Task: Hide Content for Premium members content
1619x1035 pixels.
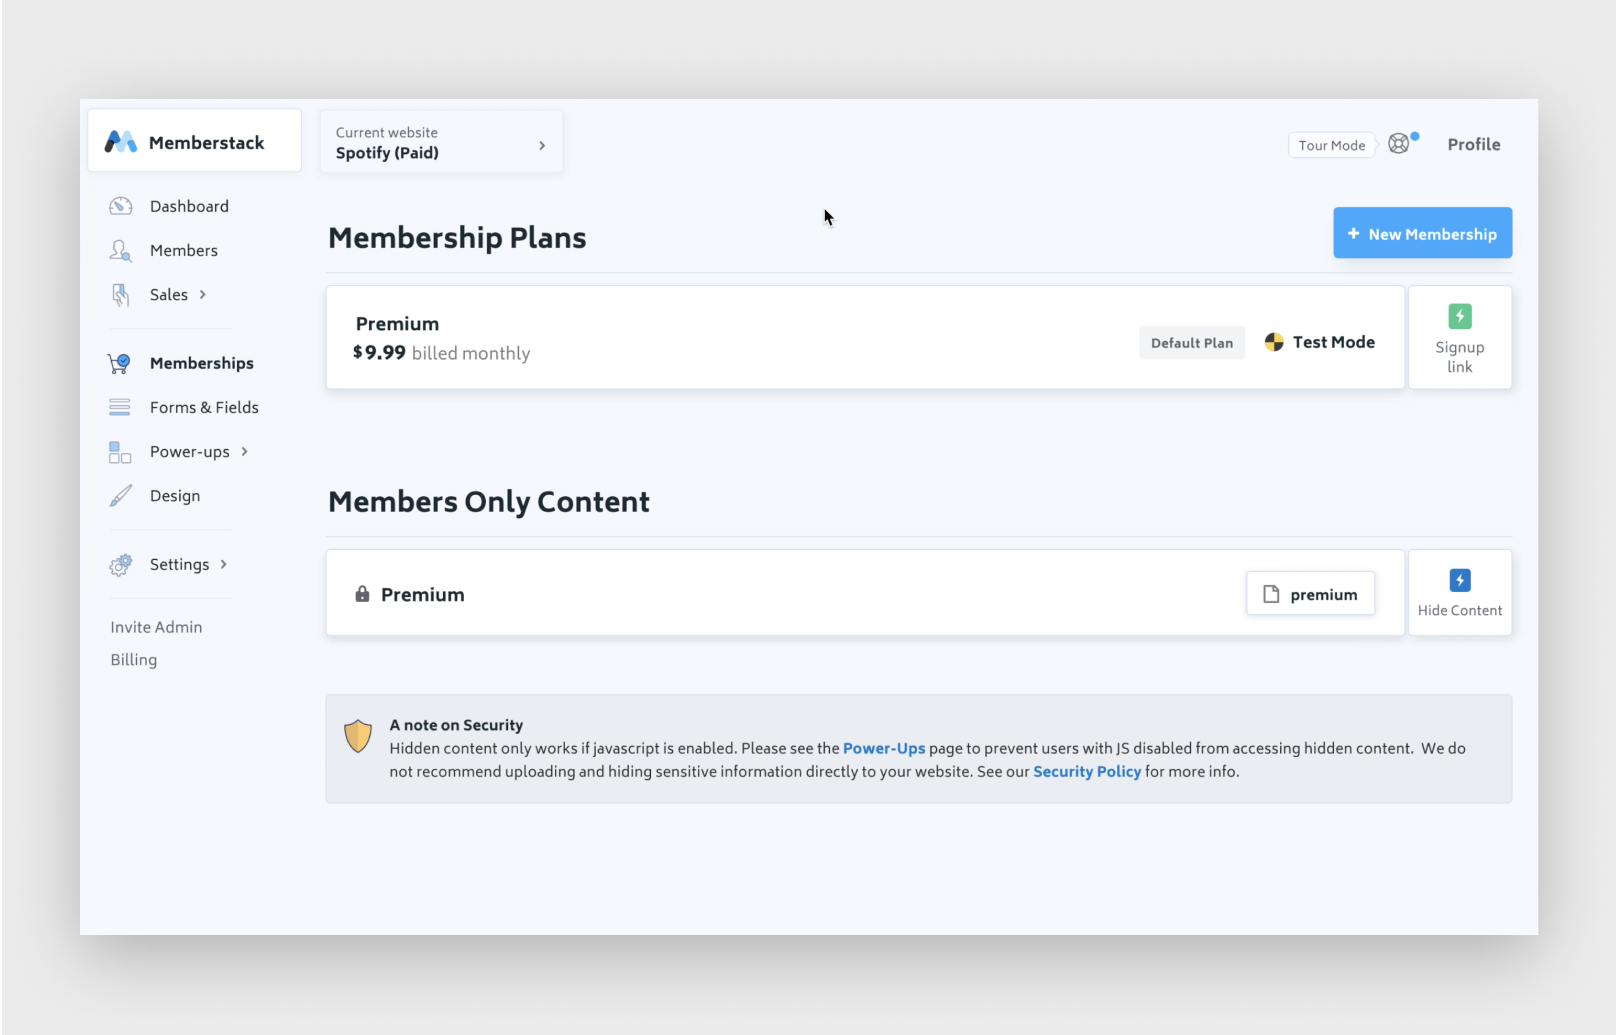Action: [1459, 592]
